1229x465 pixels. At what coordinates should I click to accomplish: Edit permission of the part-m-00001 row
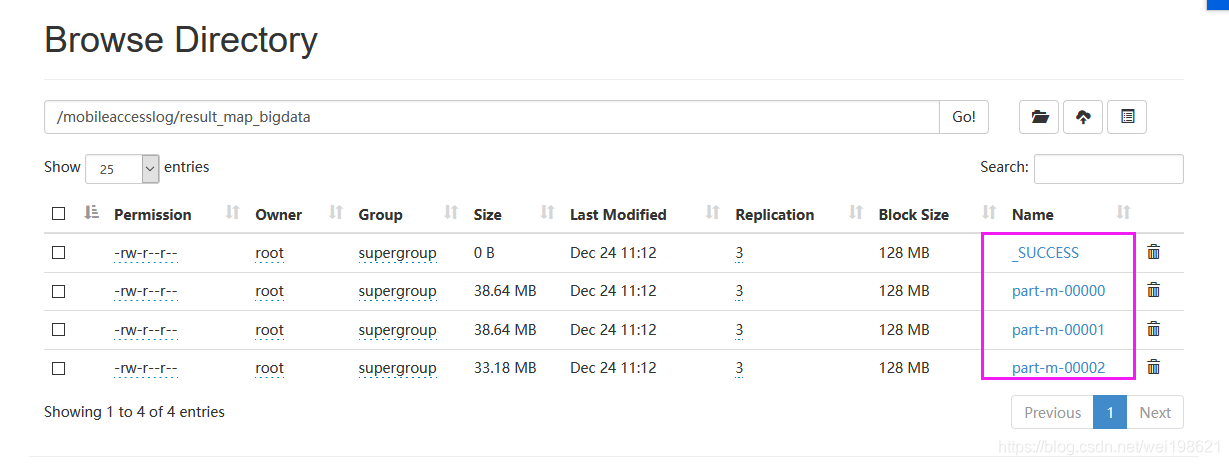tap(146, 330)
